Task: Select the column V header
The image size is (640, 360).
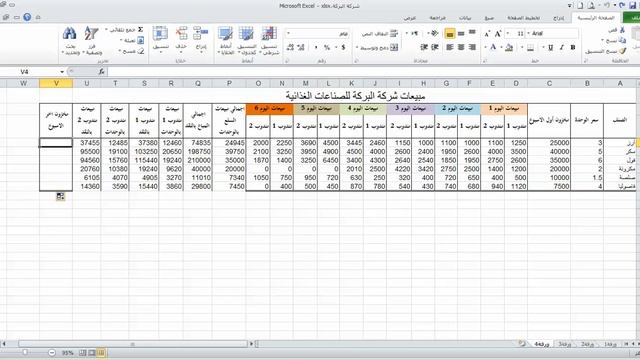Action: (x=56, y=83)
